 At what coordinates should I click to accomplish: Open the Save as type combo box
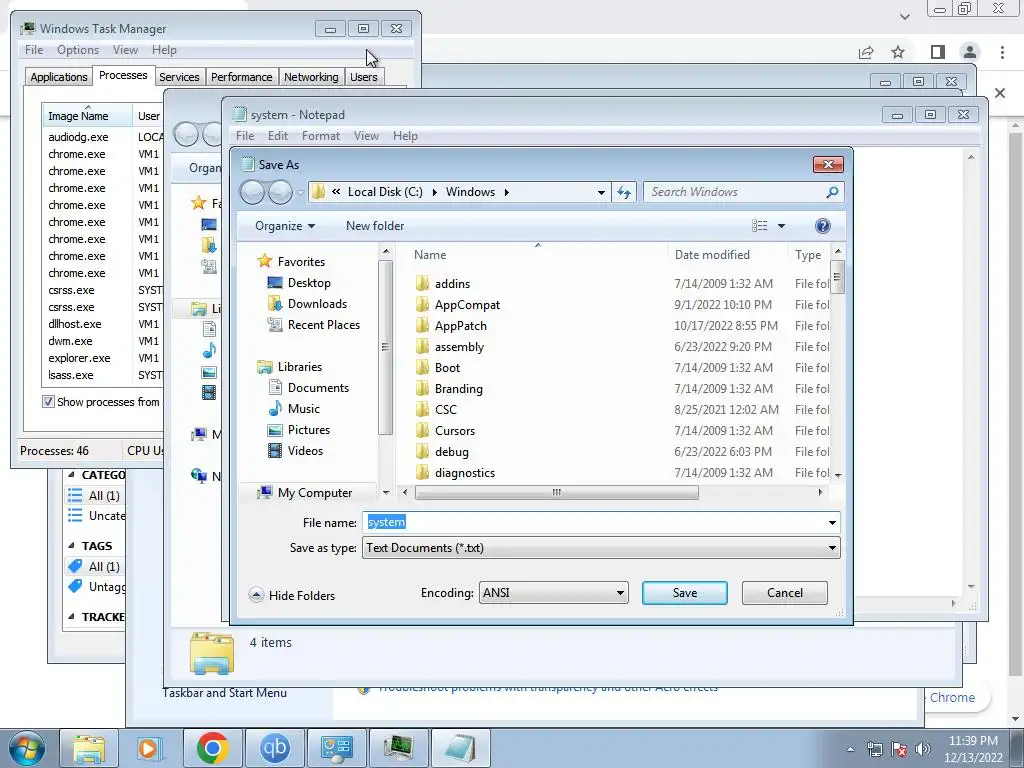601,548
